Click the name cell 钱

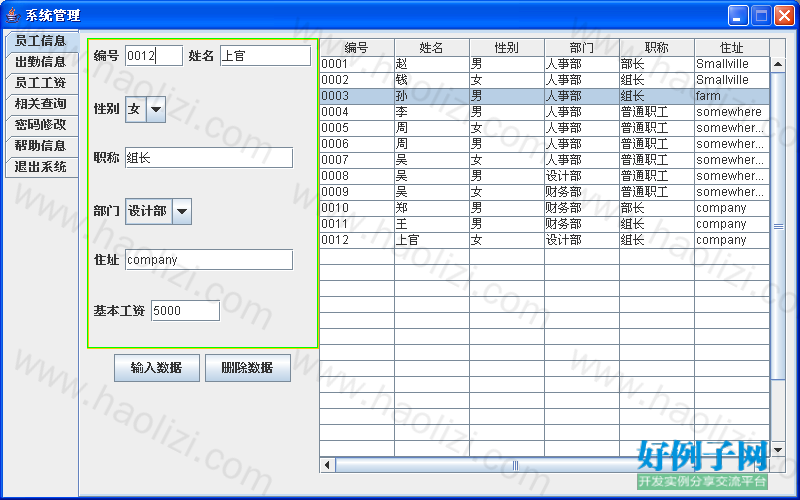pyautogui.click(x=432, y=80)
